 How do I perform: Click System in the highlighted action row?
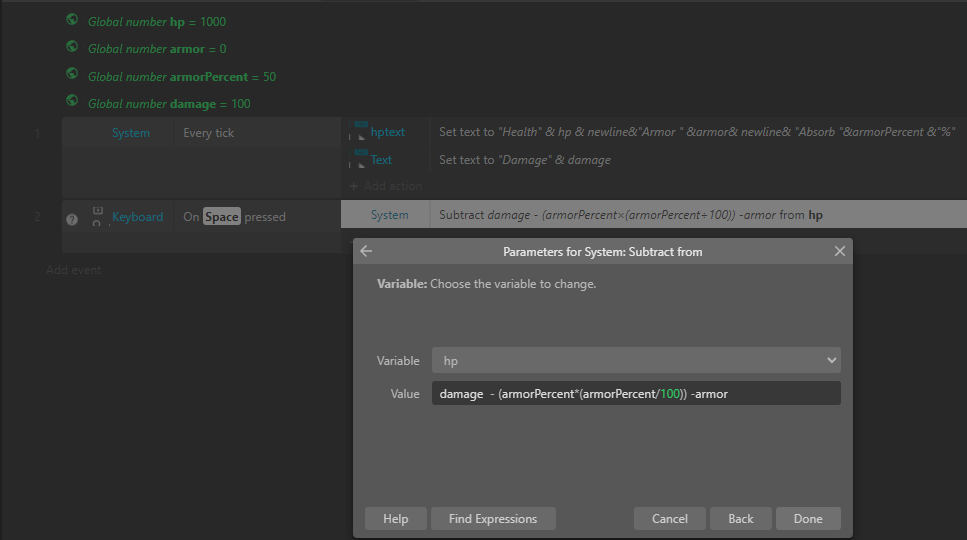coord(389,215)
